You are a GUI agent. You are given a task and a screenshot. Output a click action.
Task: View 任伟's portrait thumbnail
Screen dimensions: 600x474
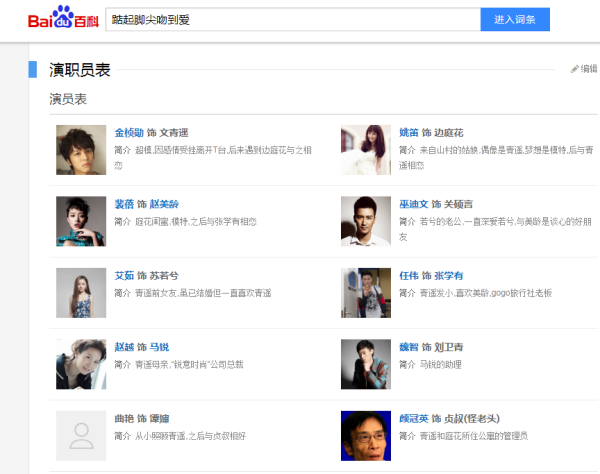(366, 293)
